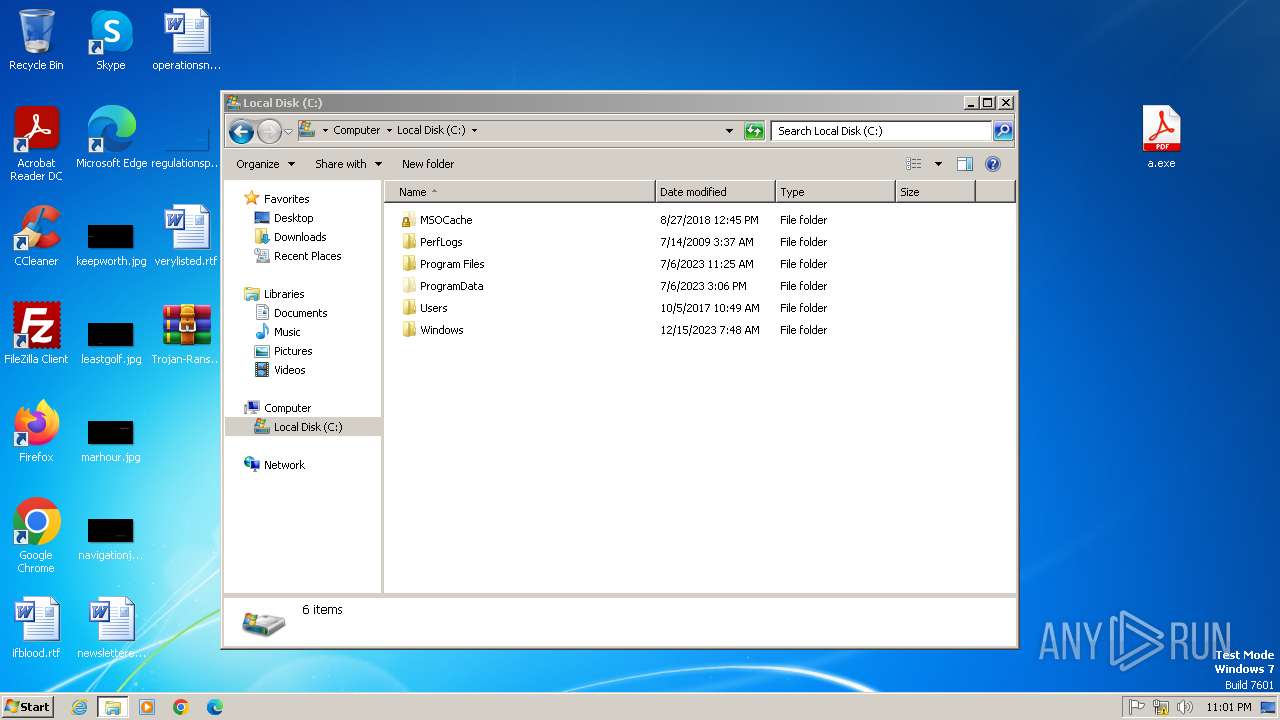Toggle the preview pane icon
The width and height of the screenshot is (1280, 720).
tap(965, 164)
